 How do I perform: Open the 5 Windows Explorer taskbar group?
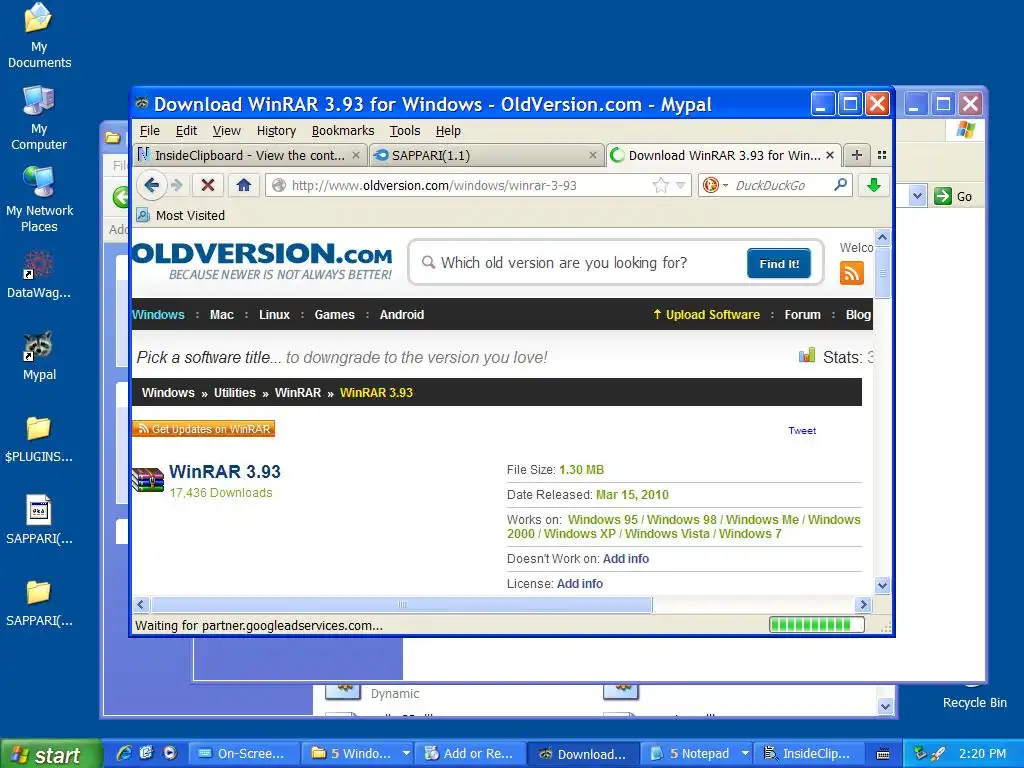point(359,754)
